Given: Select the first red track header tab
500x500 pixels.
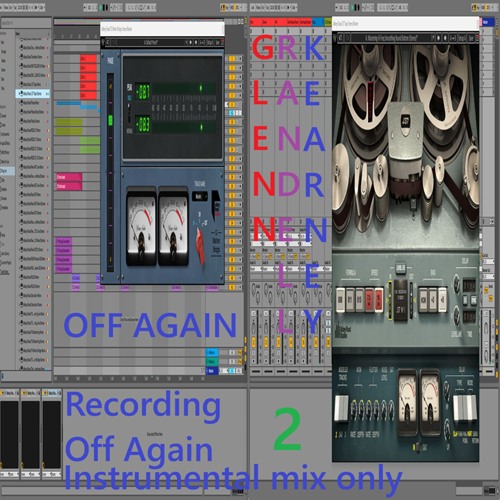Looking at the screenshot, I should [256, 22].
